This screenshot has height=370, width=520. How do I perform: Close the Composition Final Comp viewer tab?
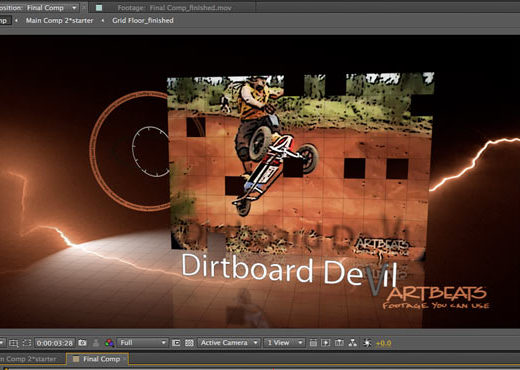pyautogui.click(x=85, y=7)
